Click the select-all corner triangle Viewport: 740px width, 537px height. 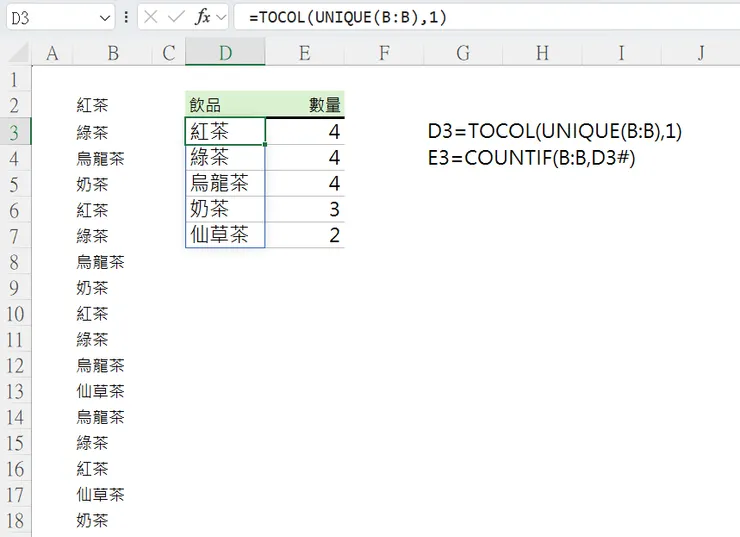19,53
